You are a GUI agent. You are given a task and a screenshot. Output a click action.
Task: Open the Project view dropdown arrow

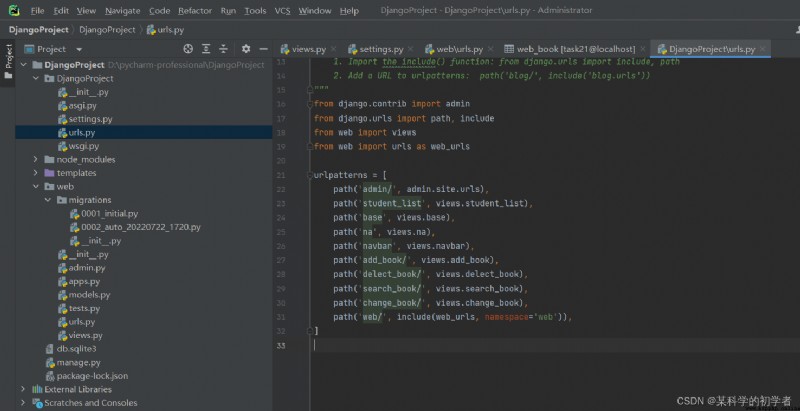[x=79, y=49]
